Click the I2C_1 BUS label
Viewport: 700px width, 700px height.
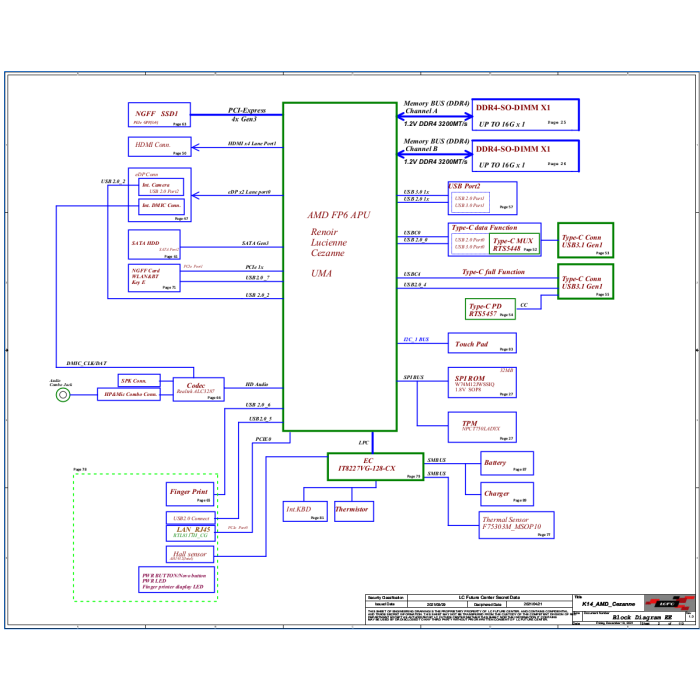pyautogui.click(x=416, y=339)
